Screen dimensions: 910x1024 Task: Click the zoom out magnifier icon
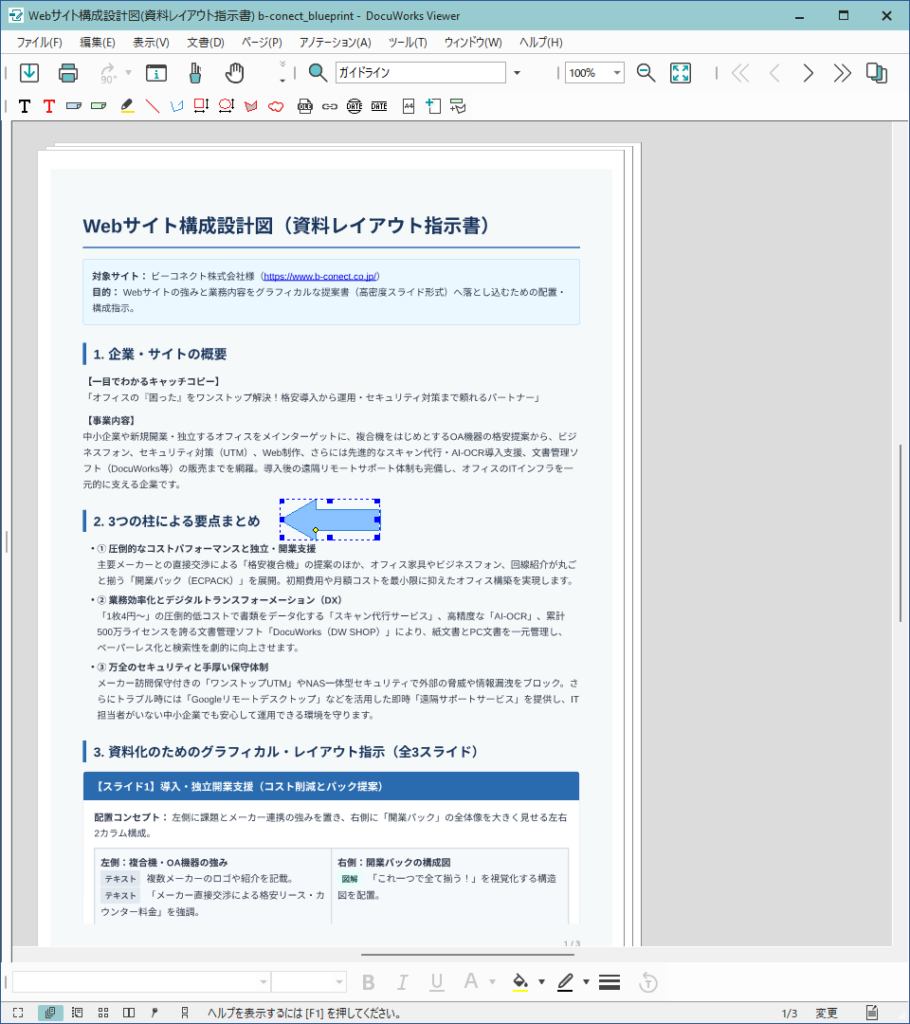(645, 72)
